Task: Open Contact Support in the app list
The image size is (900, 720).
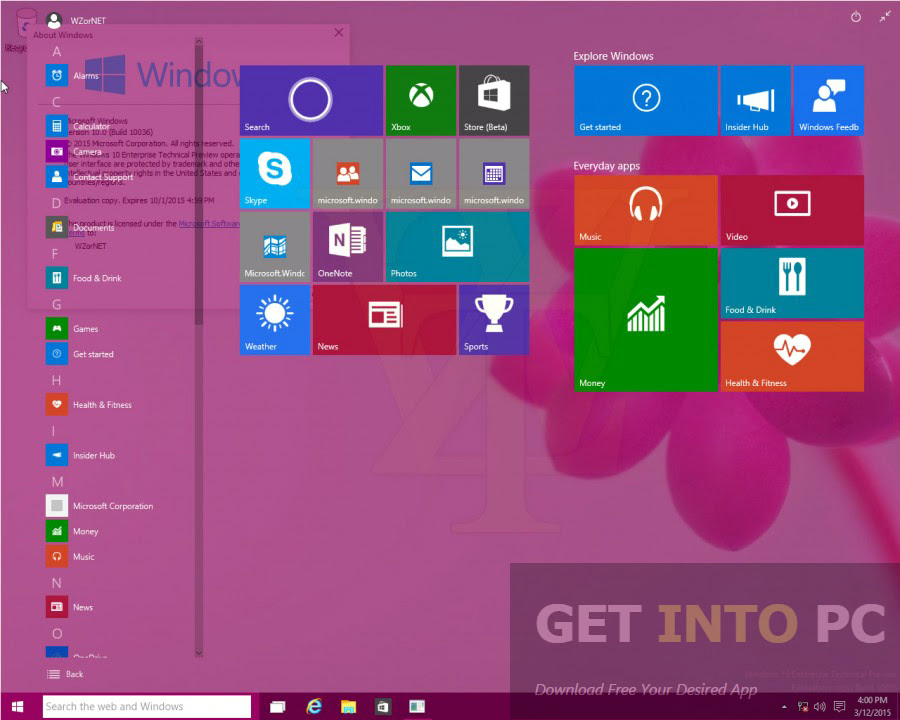Action: [90, 177]
